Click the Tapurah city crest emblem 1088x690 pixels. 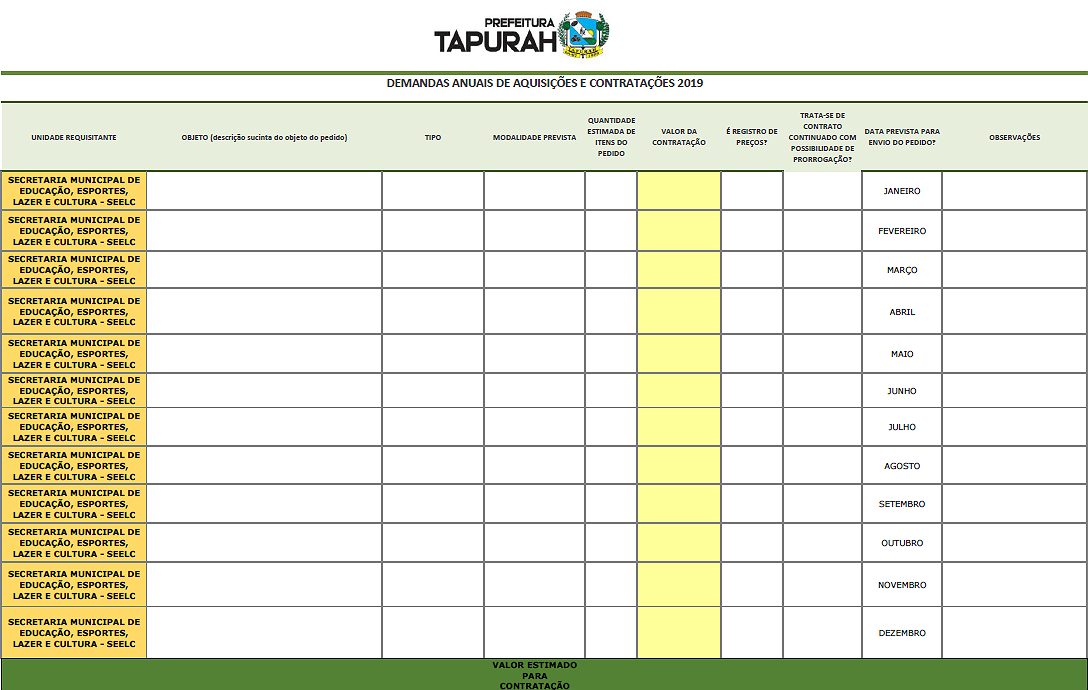coord(583,34)
